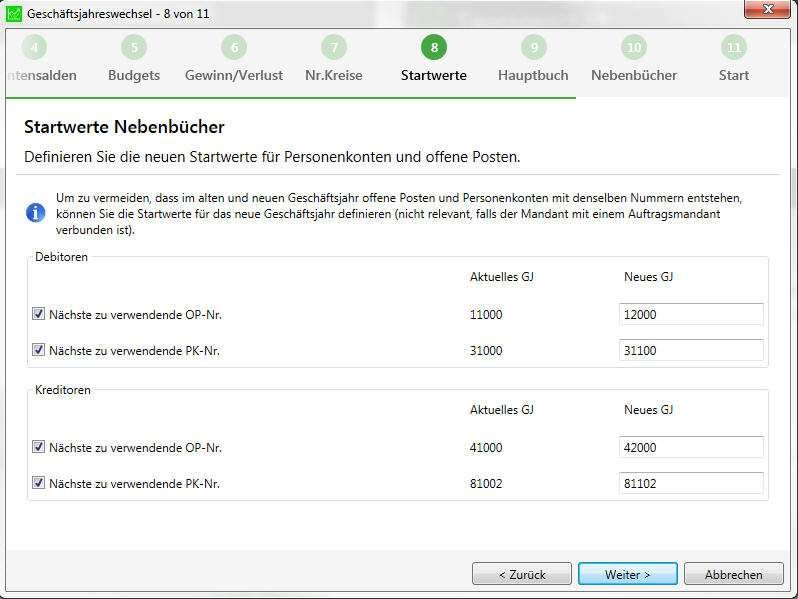Click the Zurück button
The width and height of the screenshot is (798, 599).
pyautogui.click(x=522, y=574)
